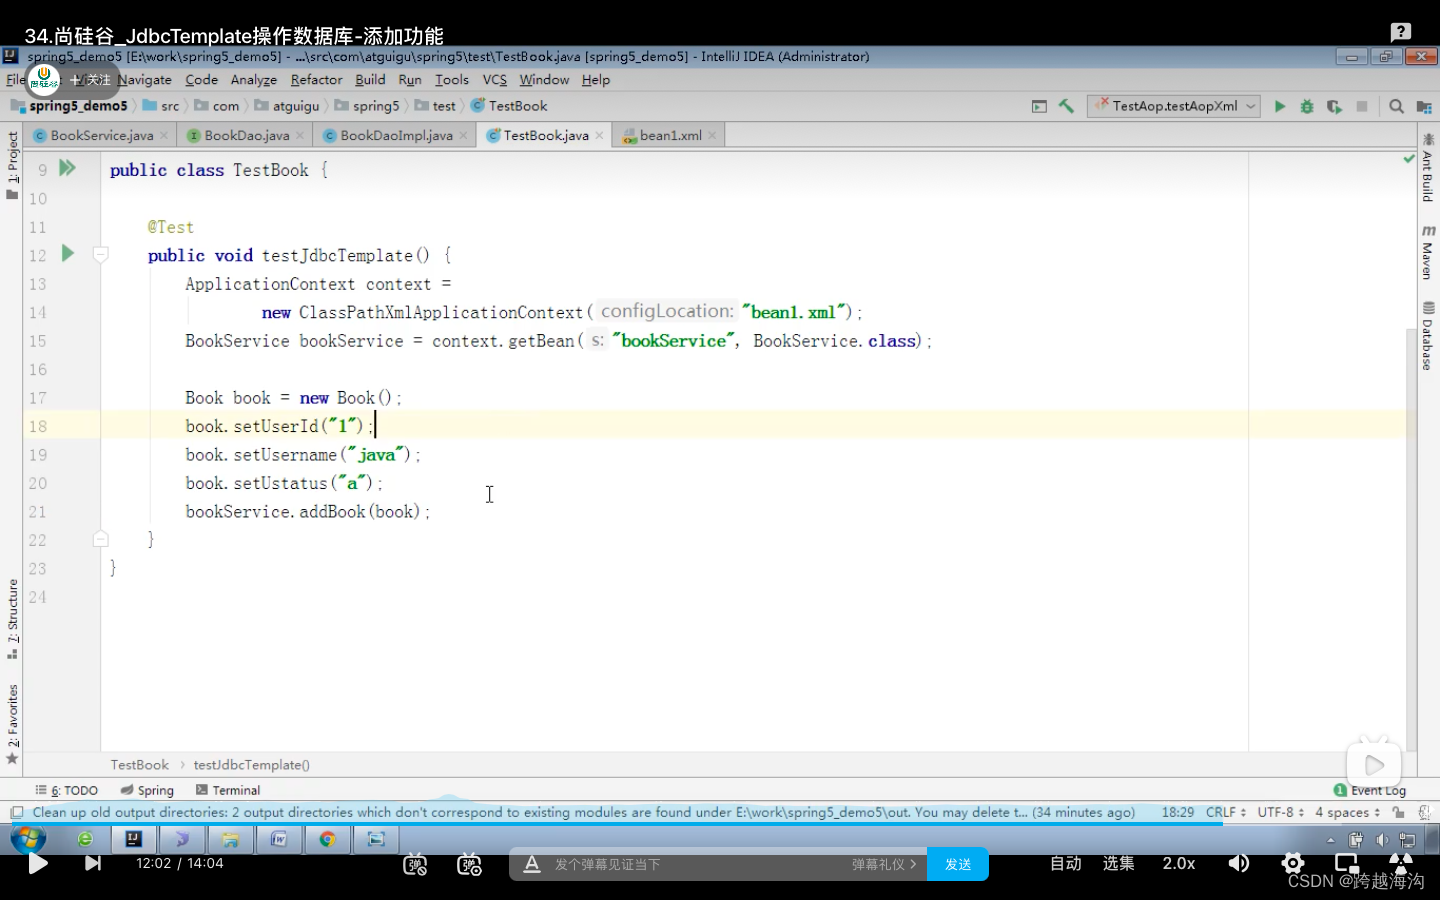Toggle danmaku bullet comments display
Screen dimensions: 1440x900
415,864
